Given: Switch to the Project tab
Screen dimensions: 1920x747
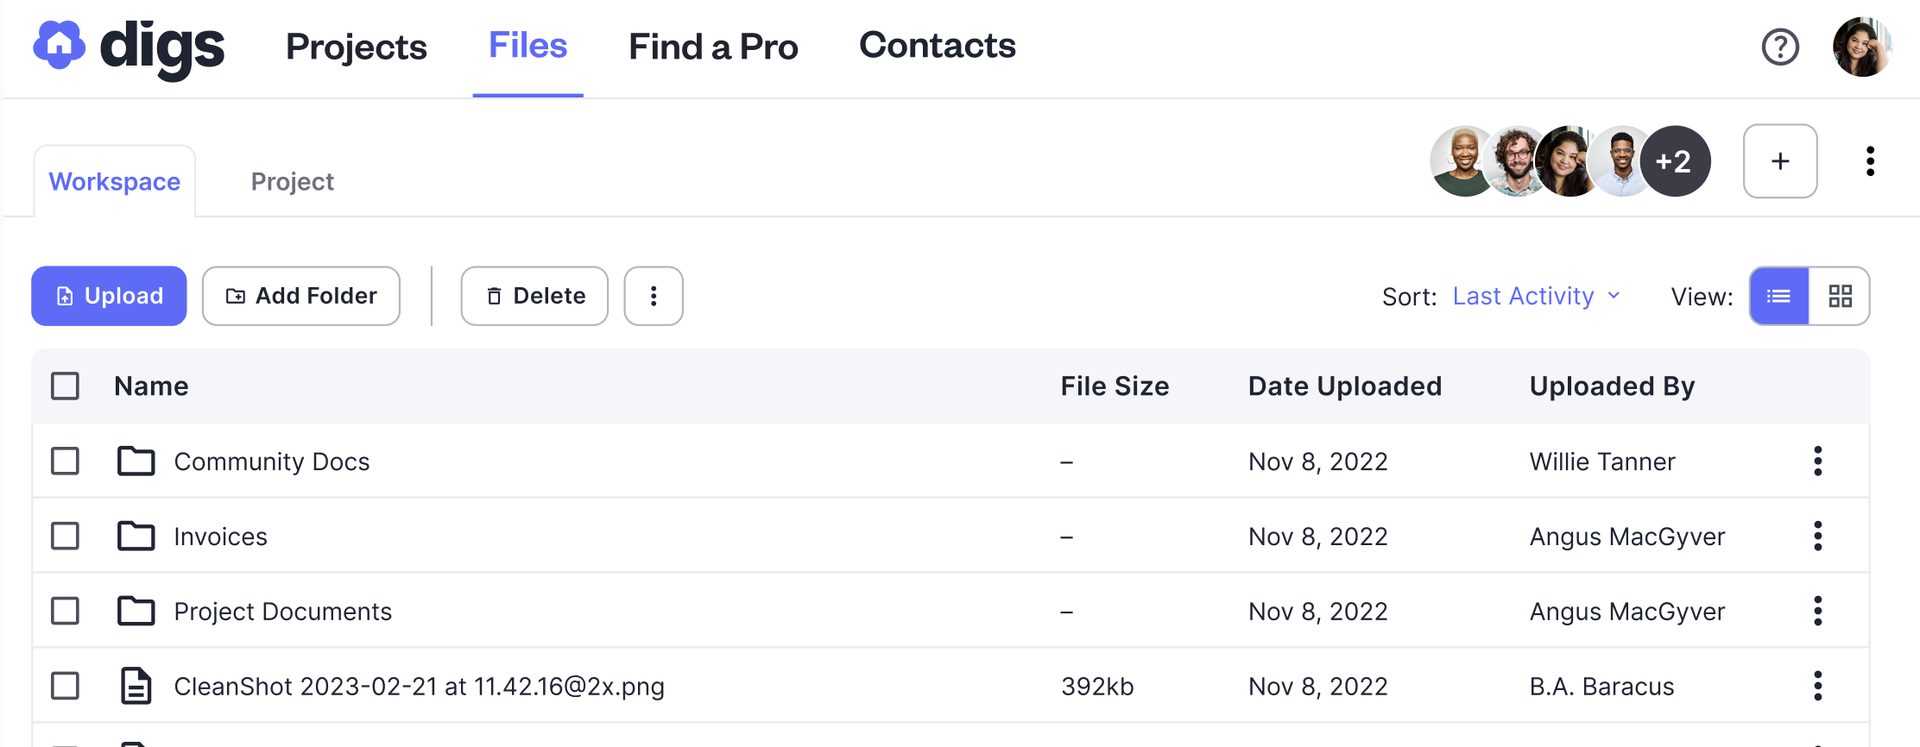Looking at the screenshot, I should coord(292,182).
